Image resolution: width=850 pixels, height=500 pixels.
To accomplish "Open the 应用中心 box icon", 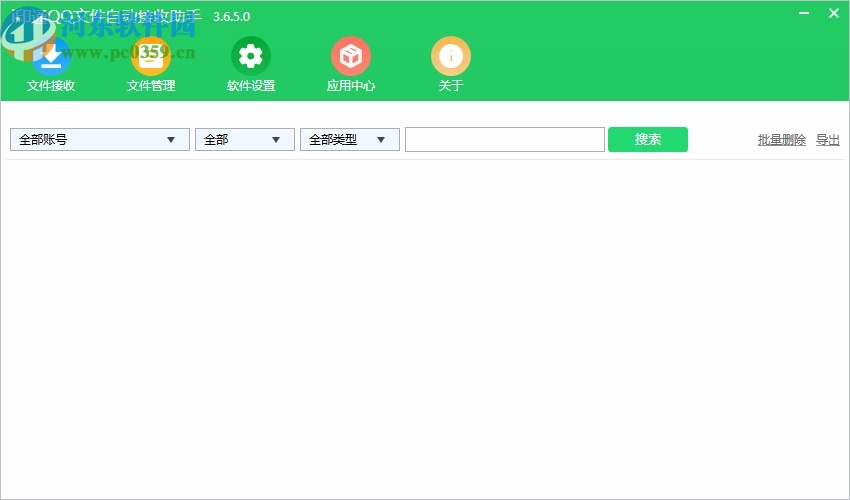I will (351, 56).
